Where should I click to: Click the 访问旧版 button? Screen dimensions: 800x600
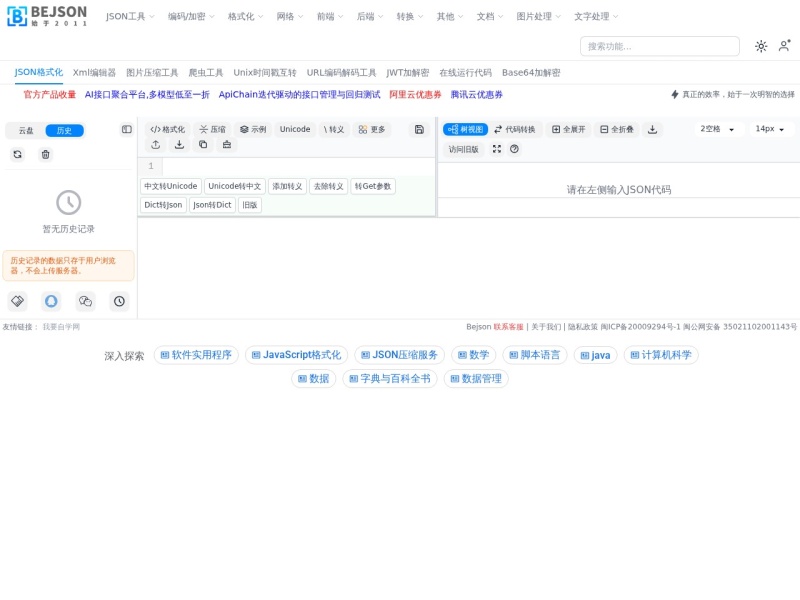point(463,149)
